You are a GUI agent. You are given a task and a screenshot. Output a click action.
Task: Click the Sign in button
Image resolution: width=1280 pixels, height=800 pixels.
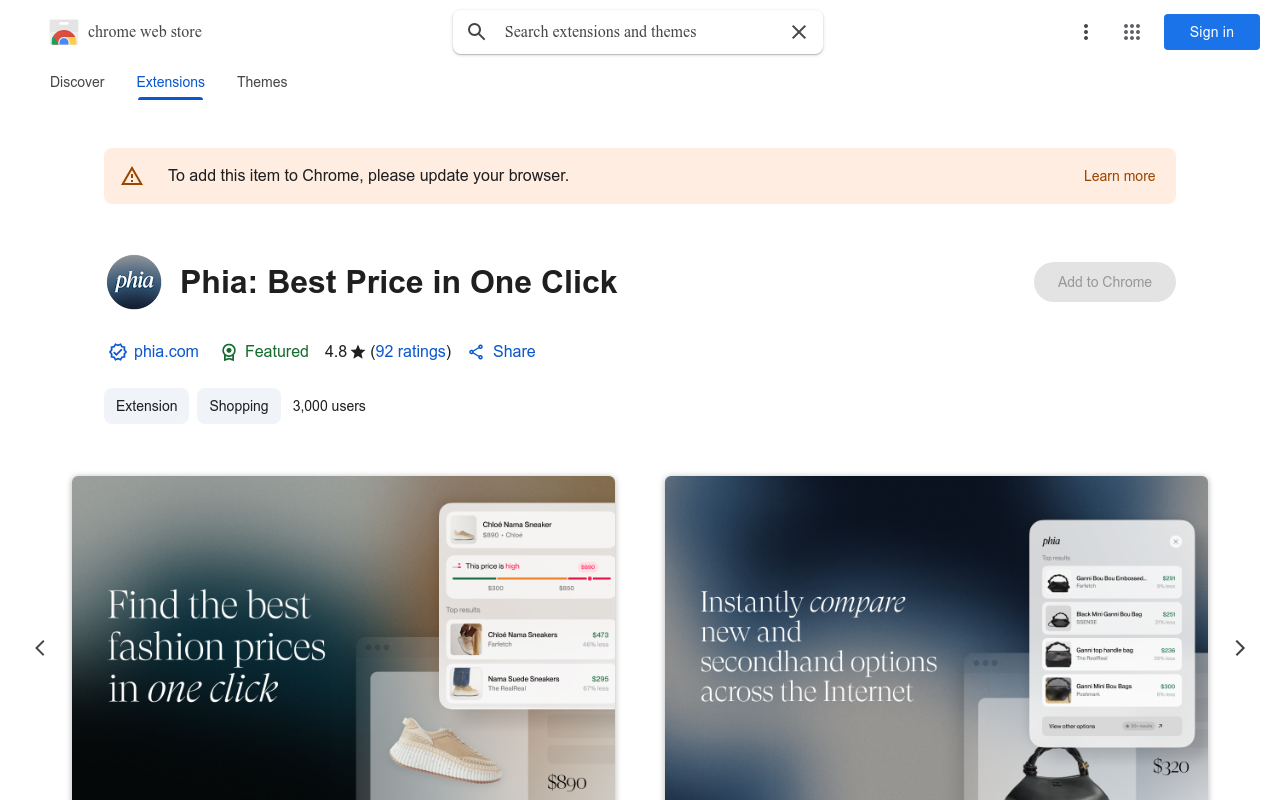(x=1212, y=32)
